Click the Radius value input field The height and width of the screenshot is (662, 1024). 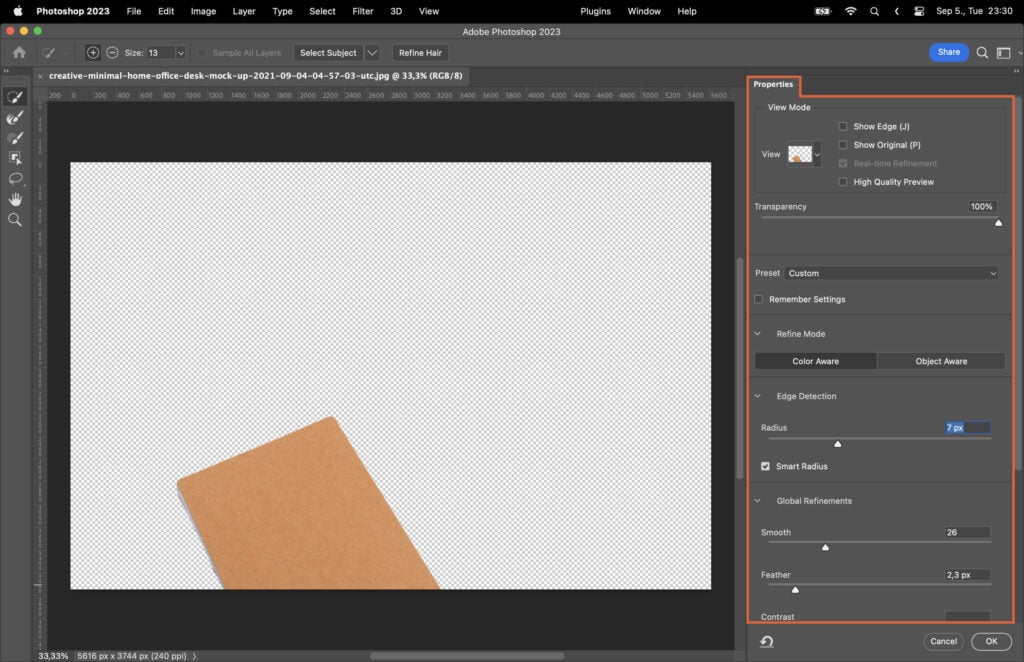[966, 427]
